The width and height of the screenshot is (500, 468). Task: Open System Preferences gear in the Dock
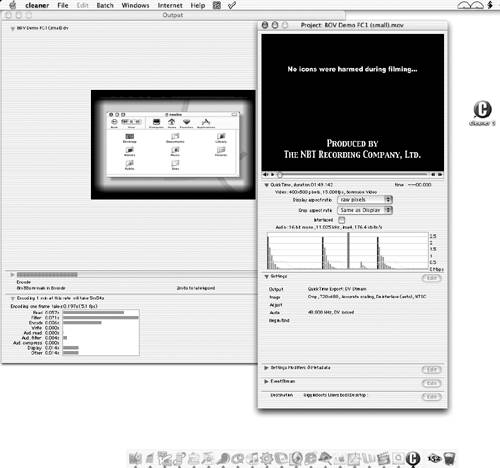click(267, 459)
